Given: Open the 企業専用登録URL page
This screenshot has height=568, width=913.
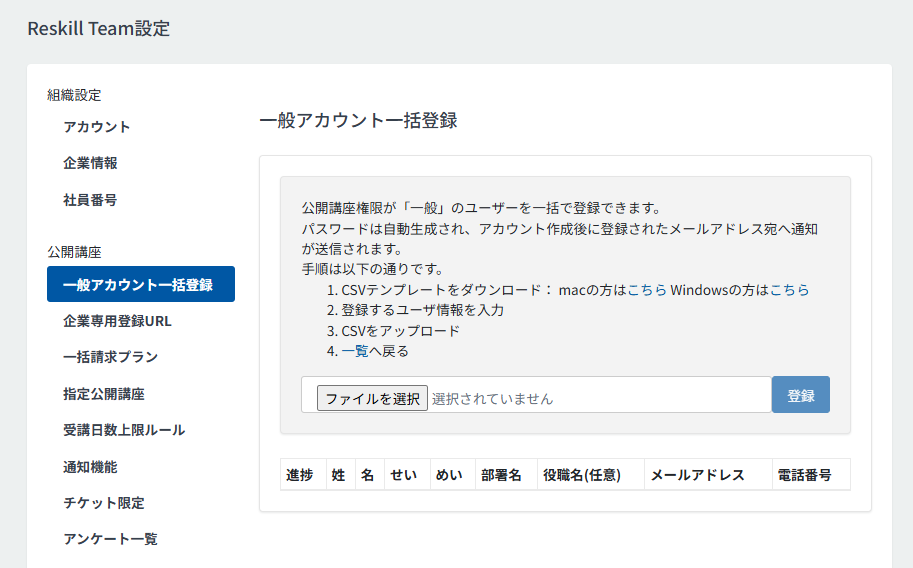Looking at the screenshot, I should click(x=117, y=321).
